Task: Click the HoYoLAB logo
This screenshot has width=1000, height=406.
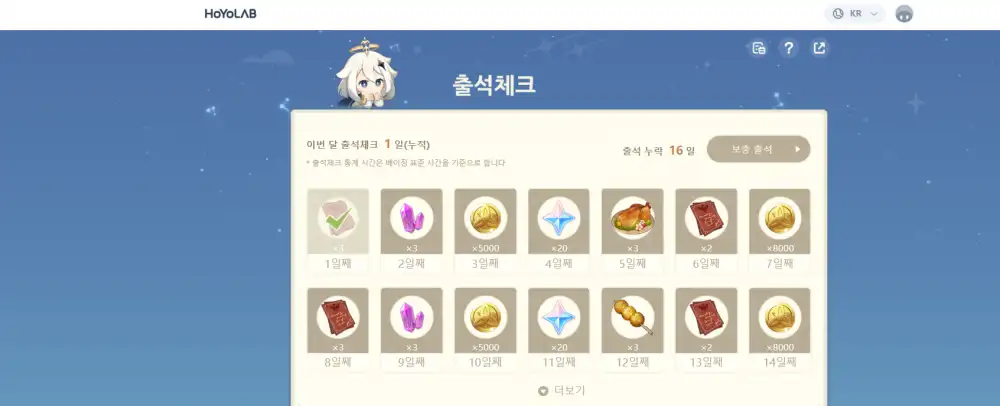Action: click(x=230, y=13)
